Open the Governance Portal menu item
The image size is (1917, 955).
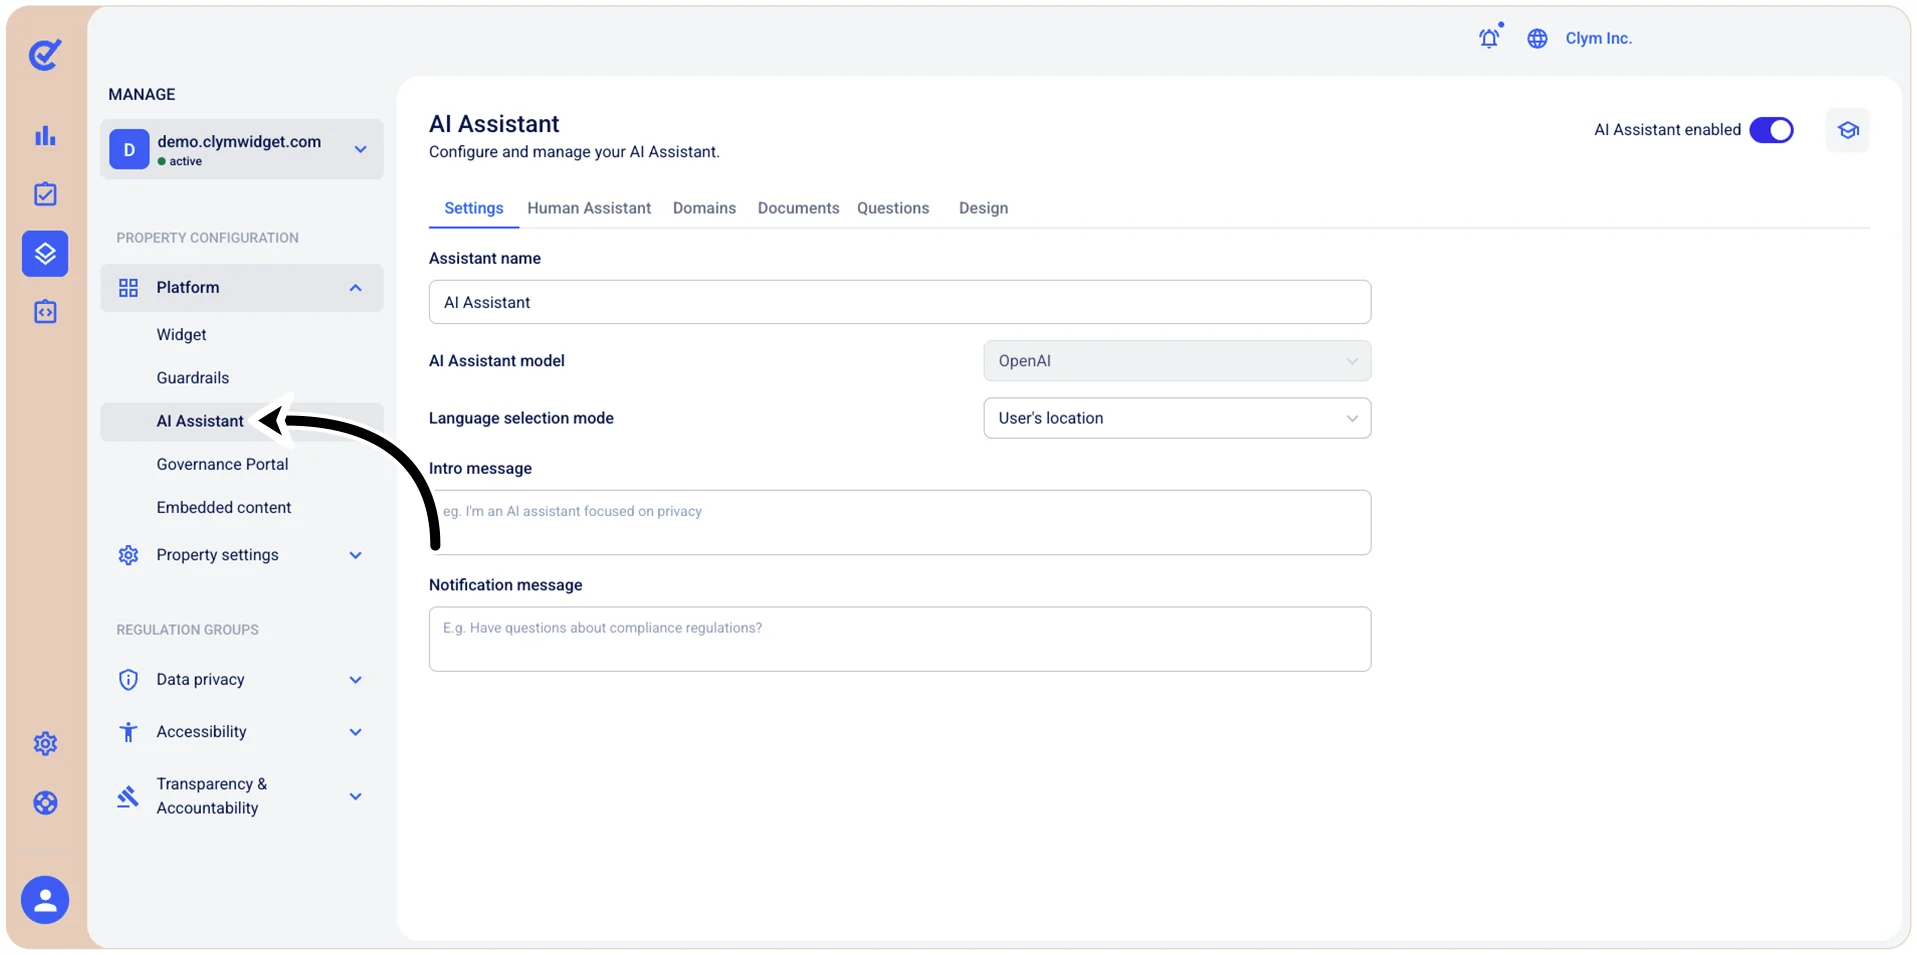click(x=222, y=464)
